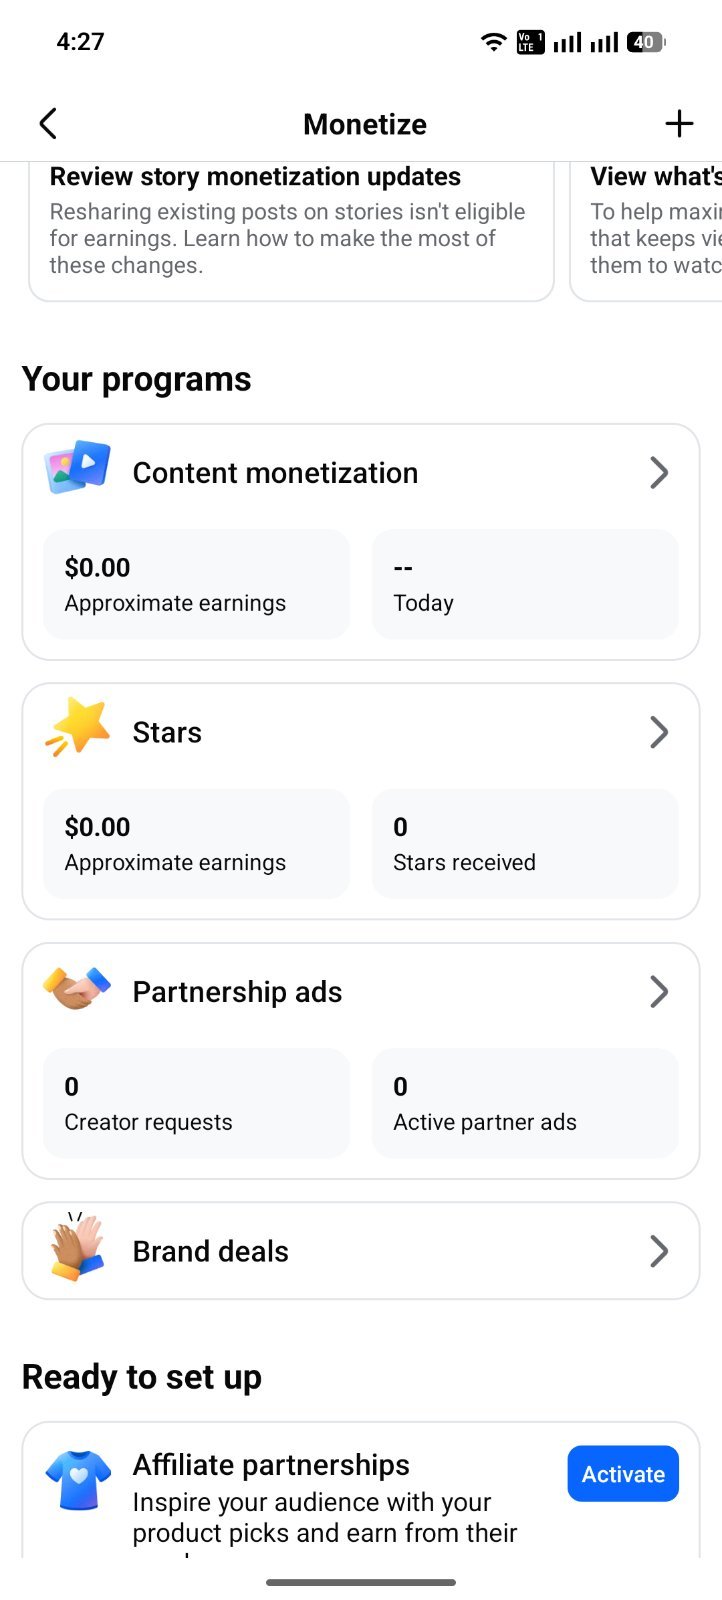Open the Content monetization photo-video icon
The width and height of the screenshot is (722, 1600).
pyautogui.click(x=78, y=467)
